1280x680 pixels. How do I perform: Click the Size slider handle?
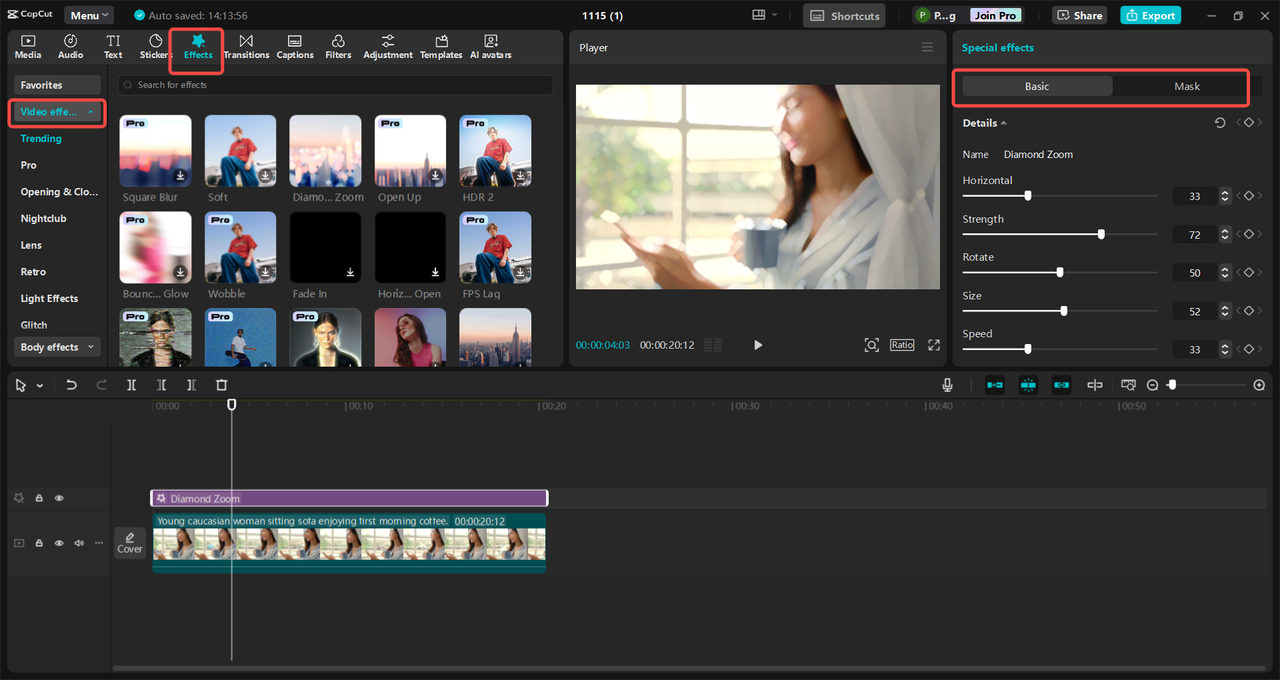(x=1063, y=311)
